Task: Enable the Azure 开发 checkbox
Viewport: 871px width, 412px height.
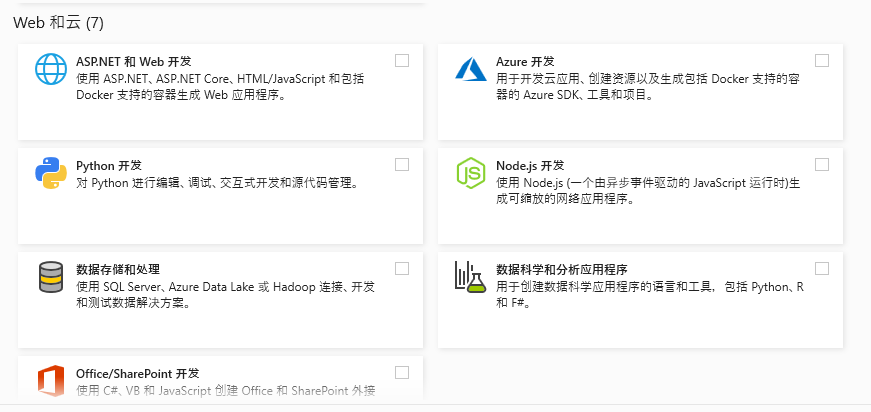Action: click(x=822, y=61)
